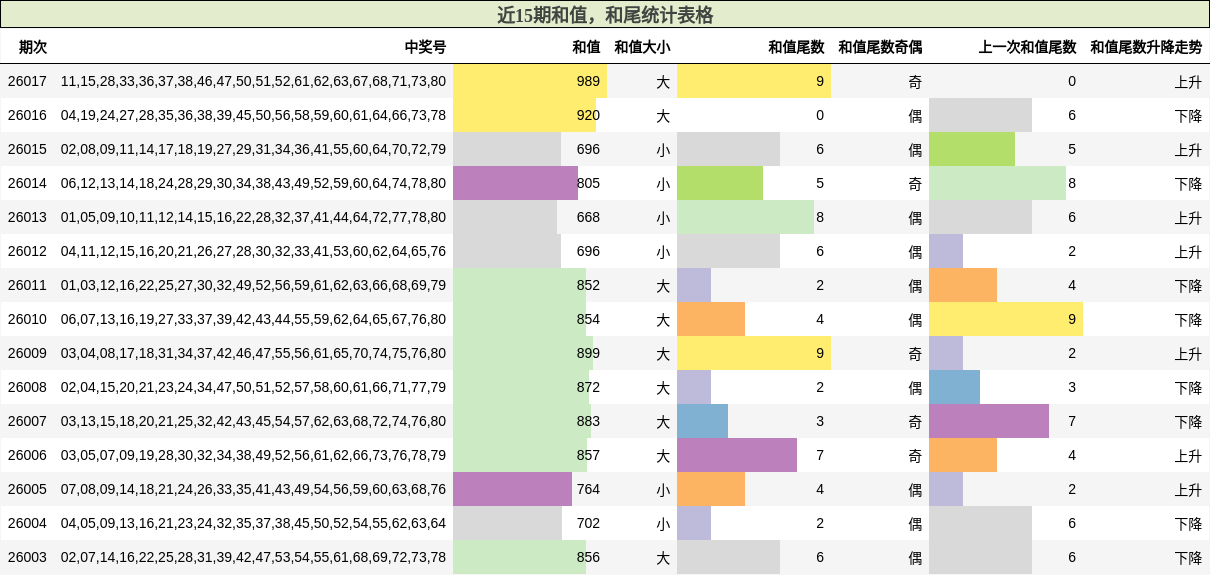This screenshot has height=575, width=1210.
Task: Select period cell 26012
Action: click(27, 251)
